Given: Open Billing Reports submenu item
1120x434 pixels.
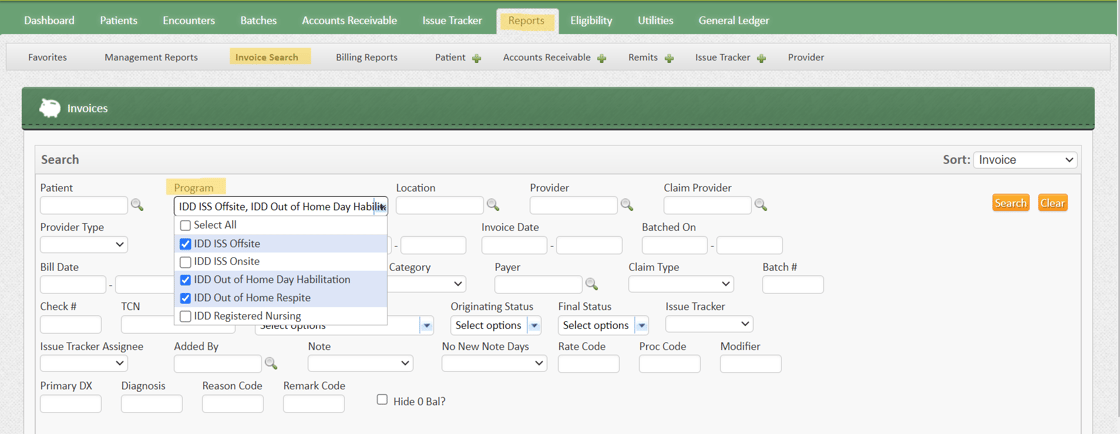Looking at the screenshot, I should (x=367, y=57).
